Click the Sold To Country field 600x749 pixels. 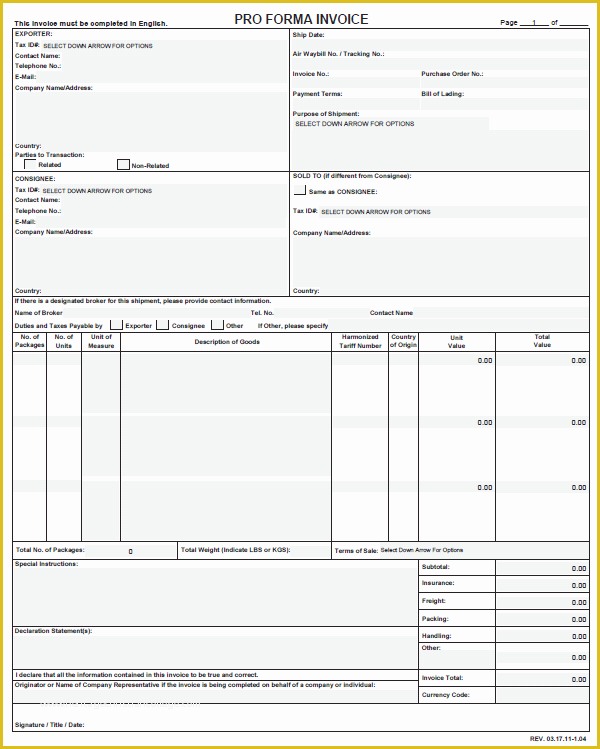[x=454, y=290]
